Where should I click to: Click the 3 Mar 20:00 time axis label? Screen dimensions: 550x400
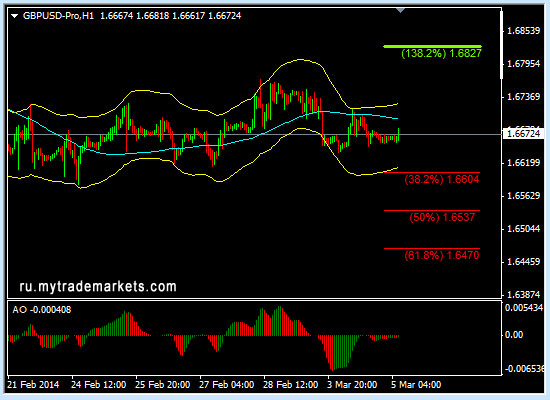coord(352,385)
